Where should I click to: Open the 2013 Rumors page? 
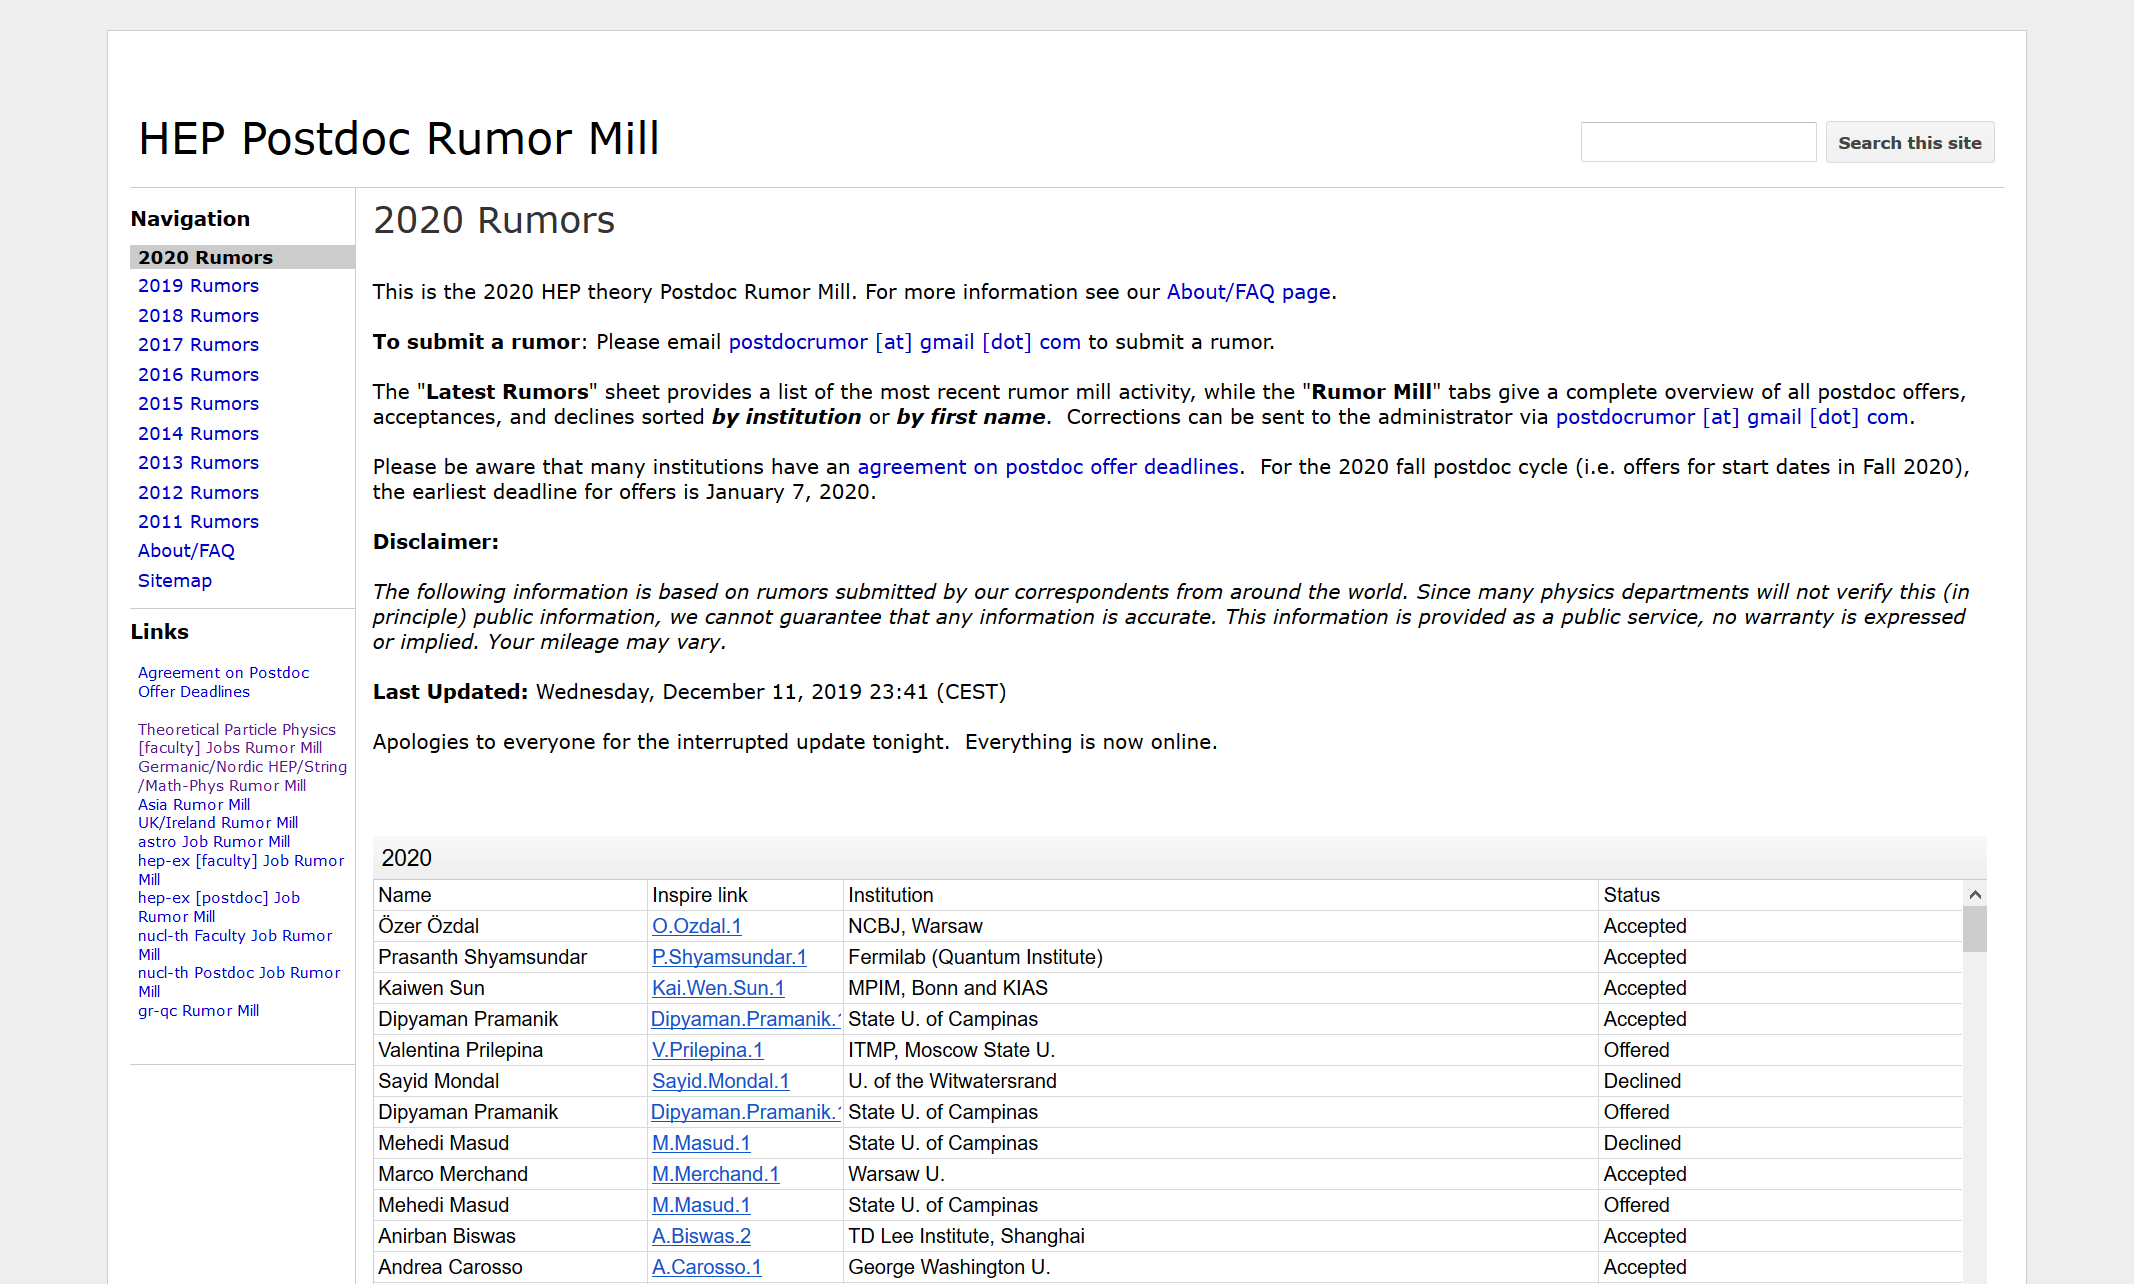pos(198,462)
